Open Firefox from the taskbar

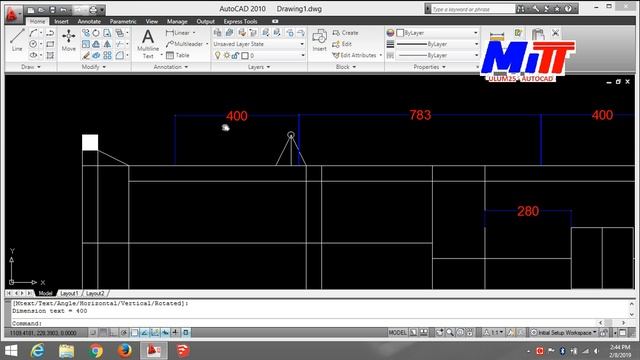pyautogui.click(x=124, y=351)
